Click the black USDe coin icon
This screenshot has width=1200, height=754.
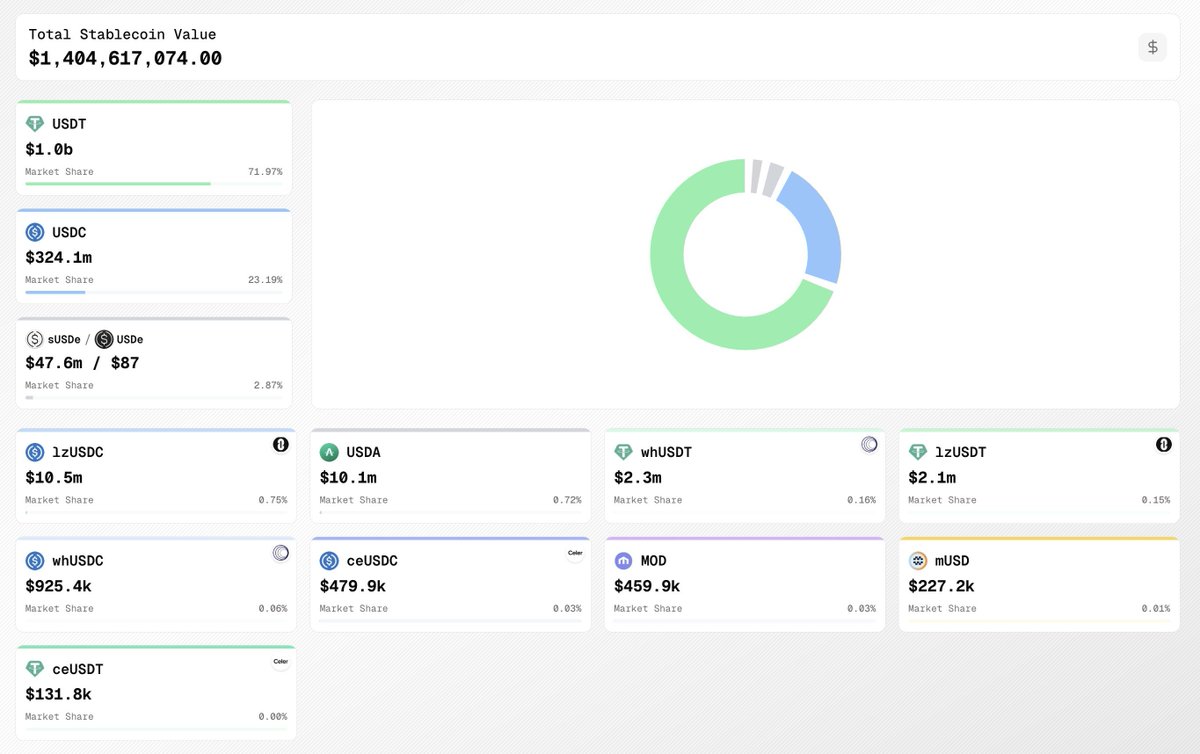click(104, 339)
